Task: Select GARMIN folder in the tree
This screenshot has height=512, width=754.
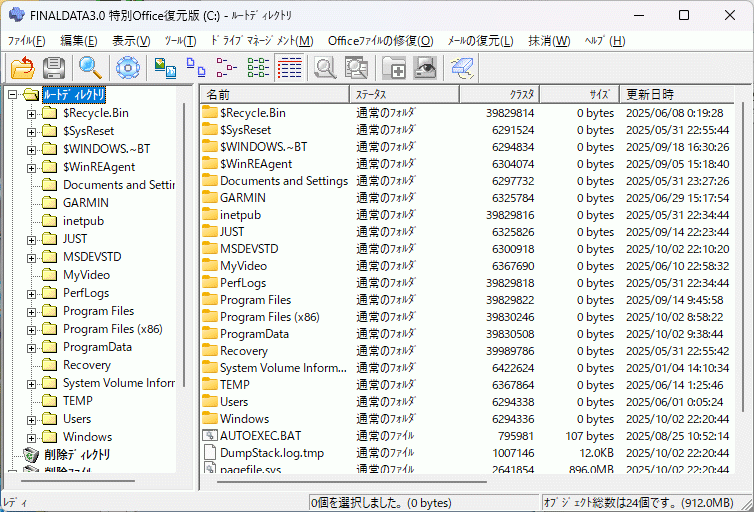Action: (x=86, y=203)
